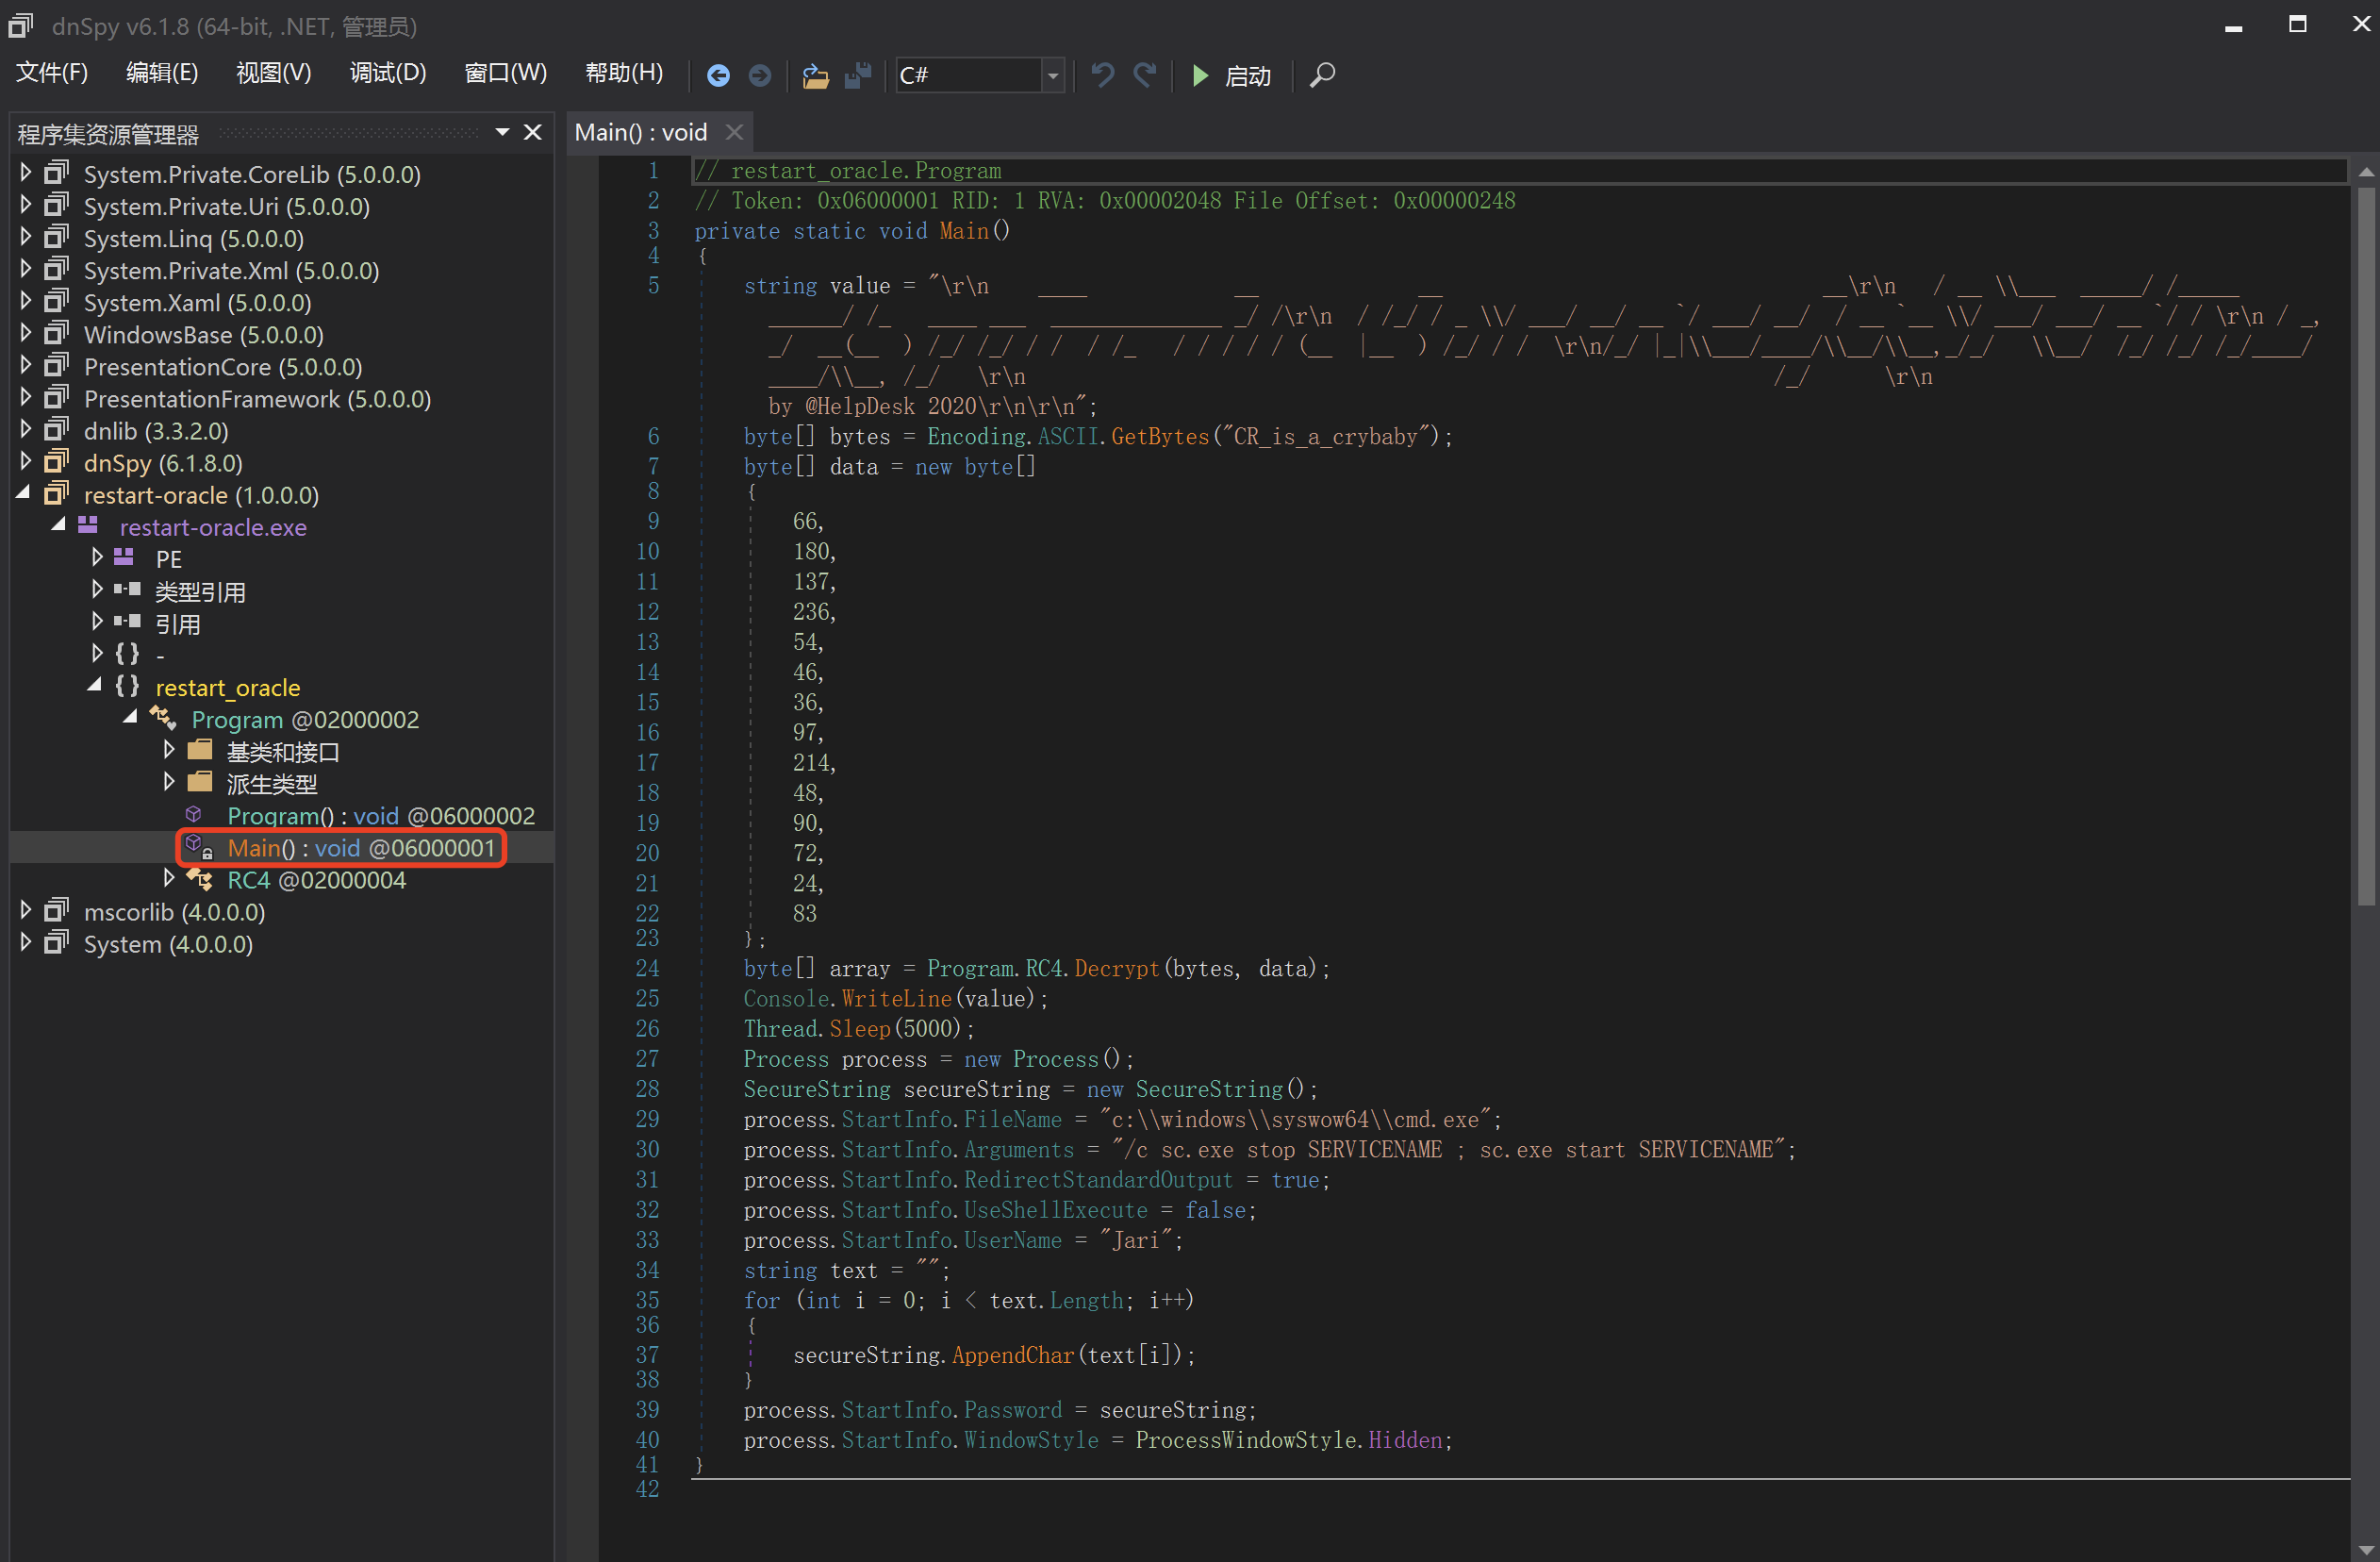Collapse the restart-oracle assembly node
This screenshot has height=1562, width=2380.
pos(24,494)
